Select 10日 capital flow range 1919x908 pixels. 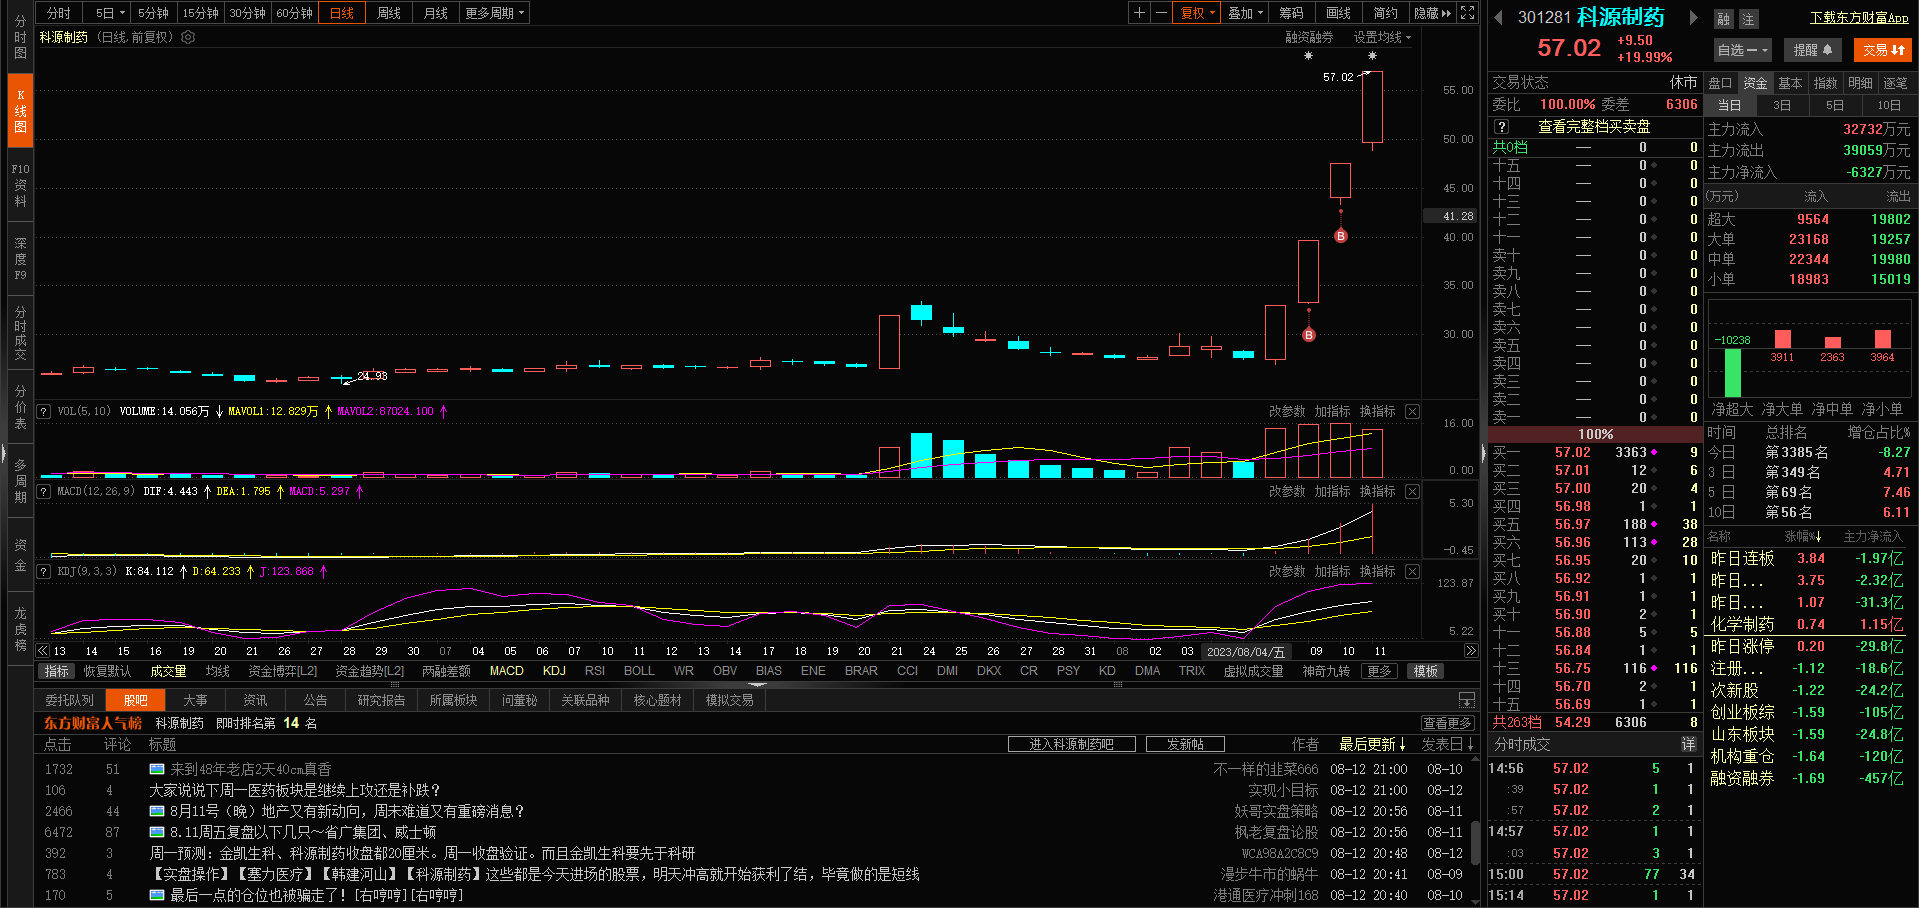[1889, 105]
